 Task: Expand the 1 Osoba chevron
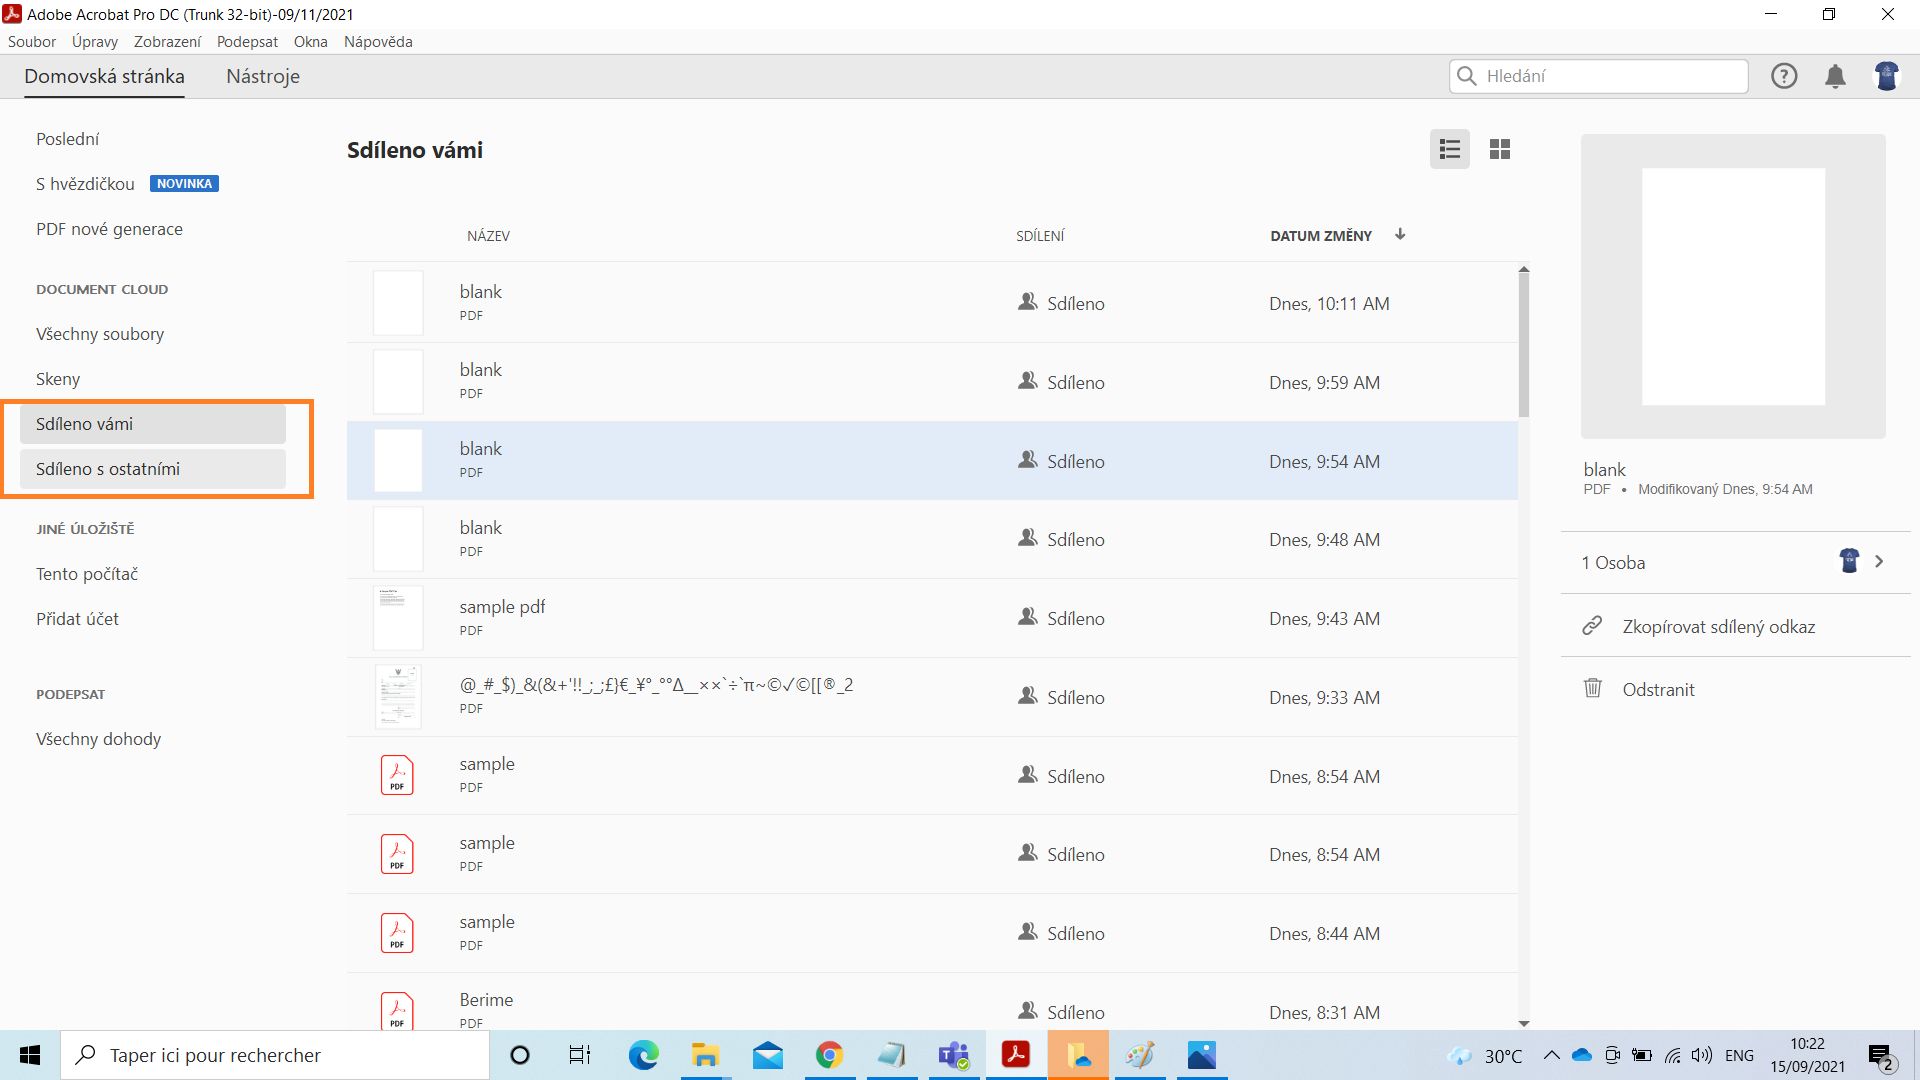(x=1879, y=562)
